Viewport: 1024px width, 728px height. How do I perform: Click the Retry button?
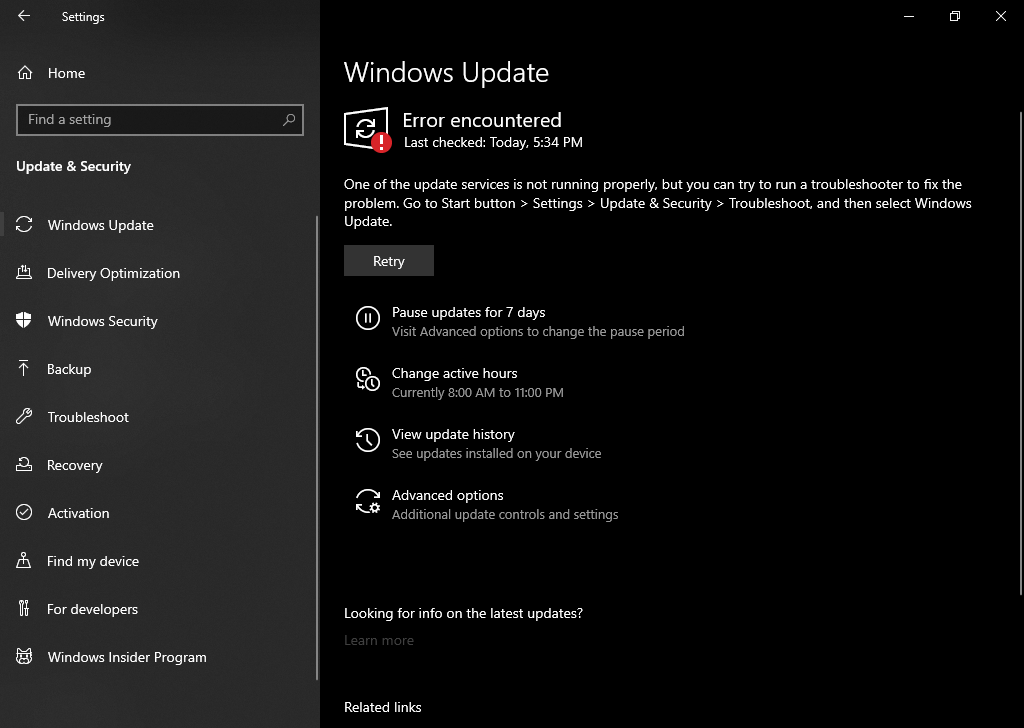click(x=389, y=261)
